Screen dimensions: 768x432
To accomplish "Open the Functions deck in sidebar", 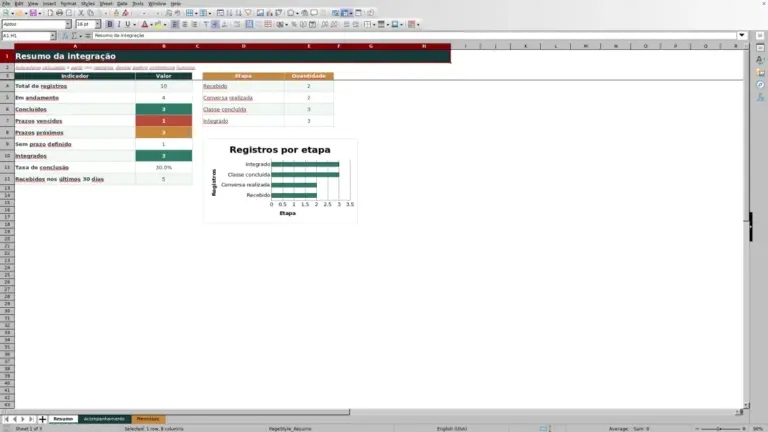I will coord(760,97).
